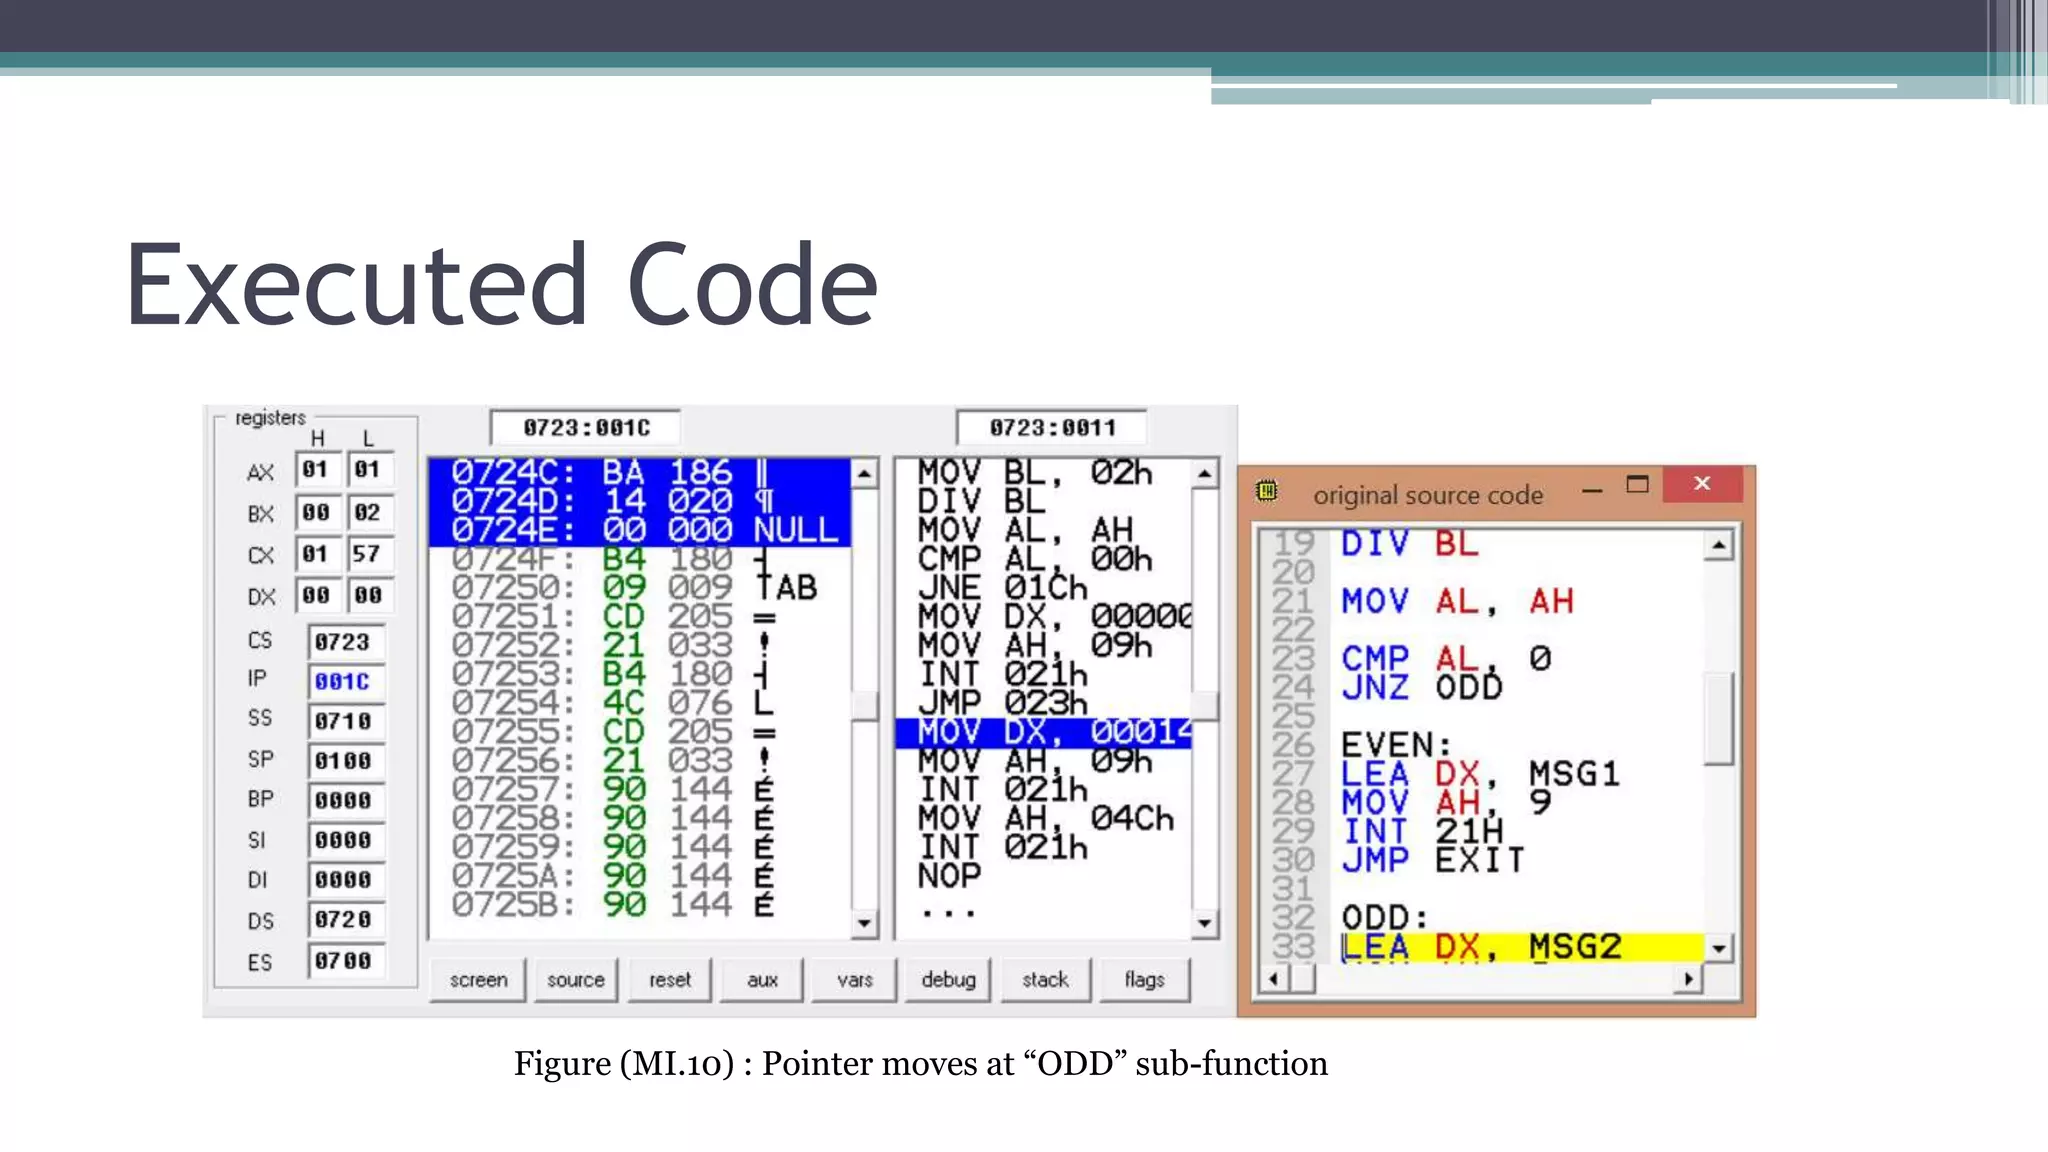The height and width of the screenshot is (1152, 2048).
Task: Select the SS register field 0710
Action: 346,721
